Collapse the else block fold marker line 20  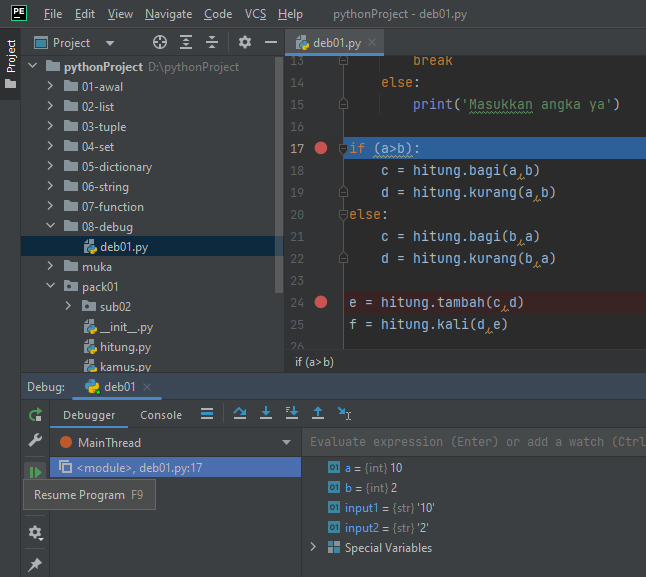coord(343,214)
